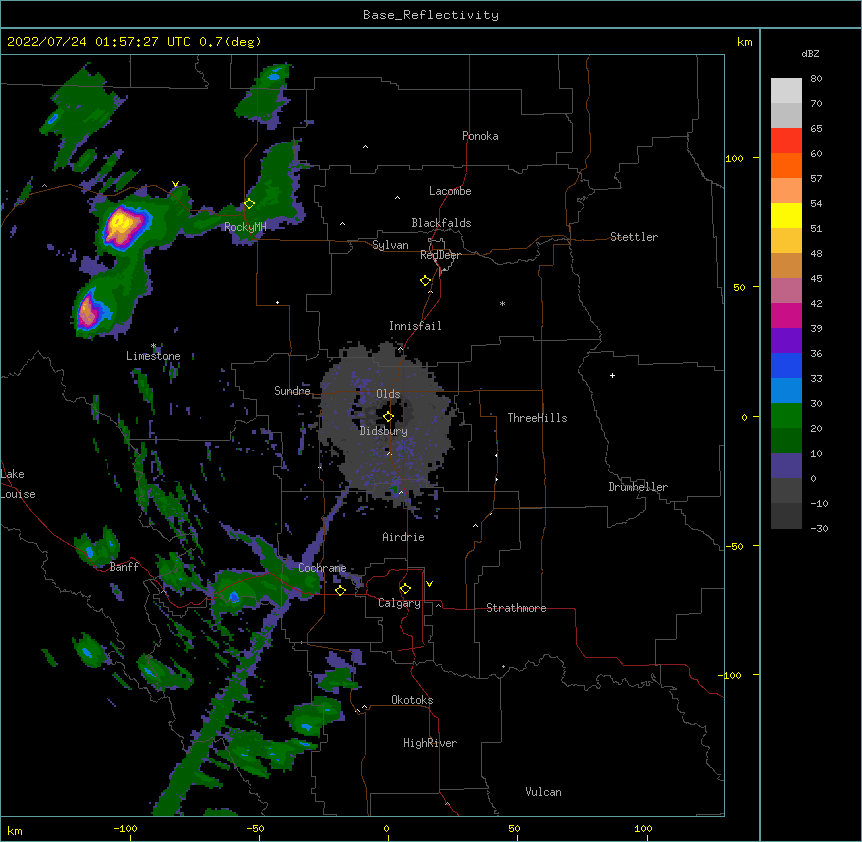Click the Stettler city label

click(x=634, y=237)
